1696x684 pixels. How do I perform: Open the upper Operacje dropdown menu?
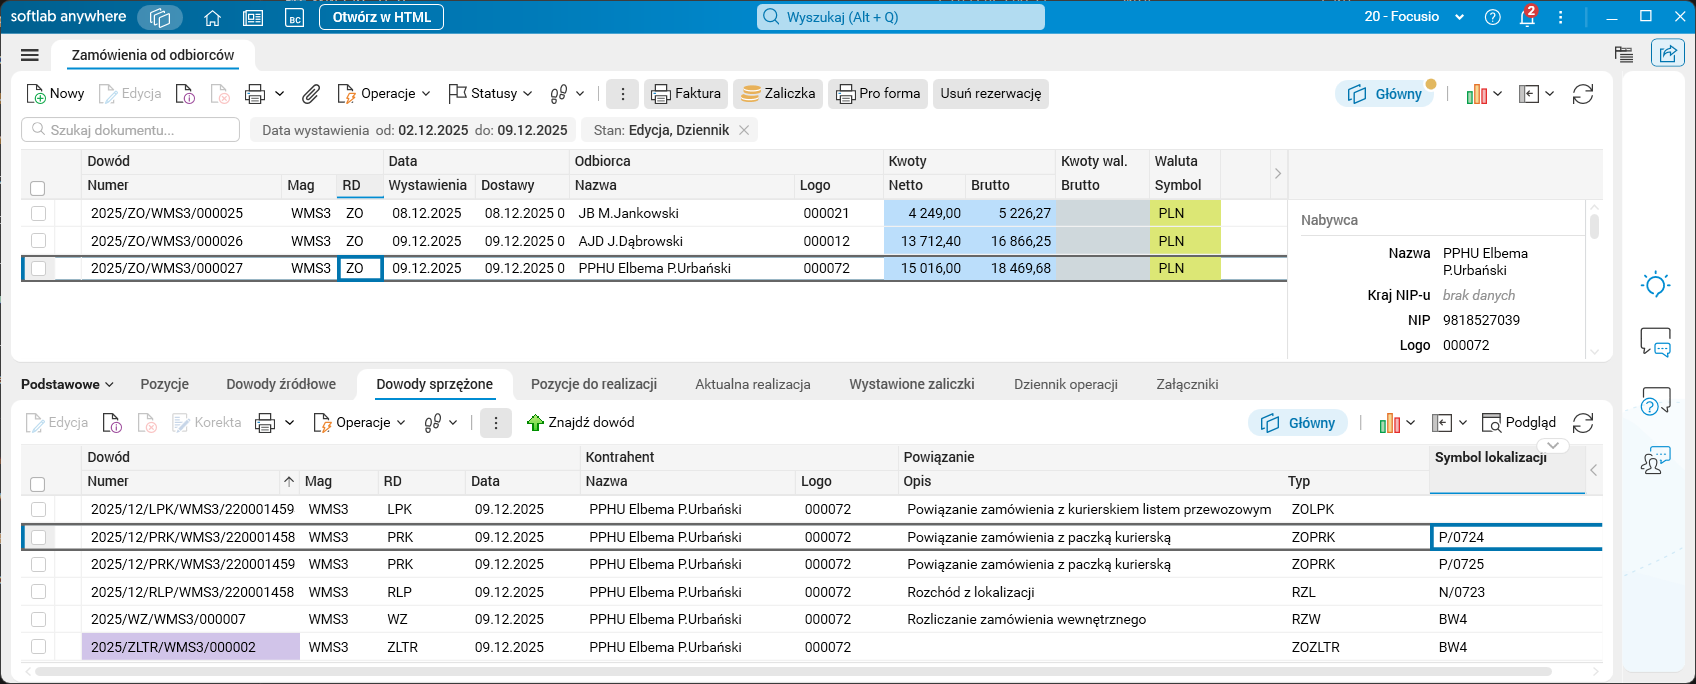click(x=385, y=94)
